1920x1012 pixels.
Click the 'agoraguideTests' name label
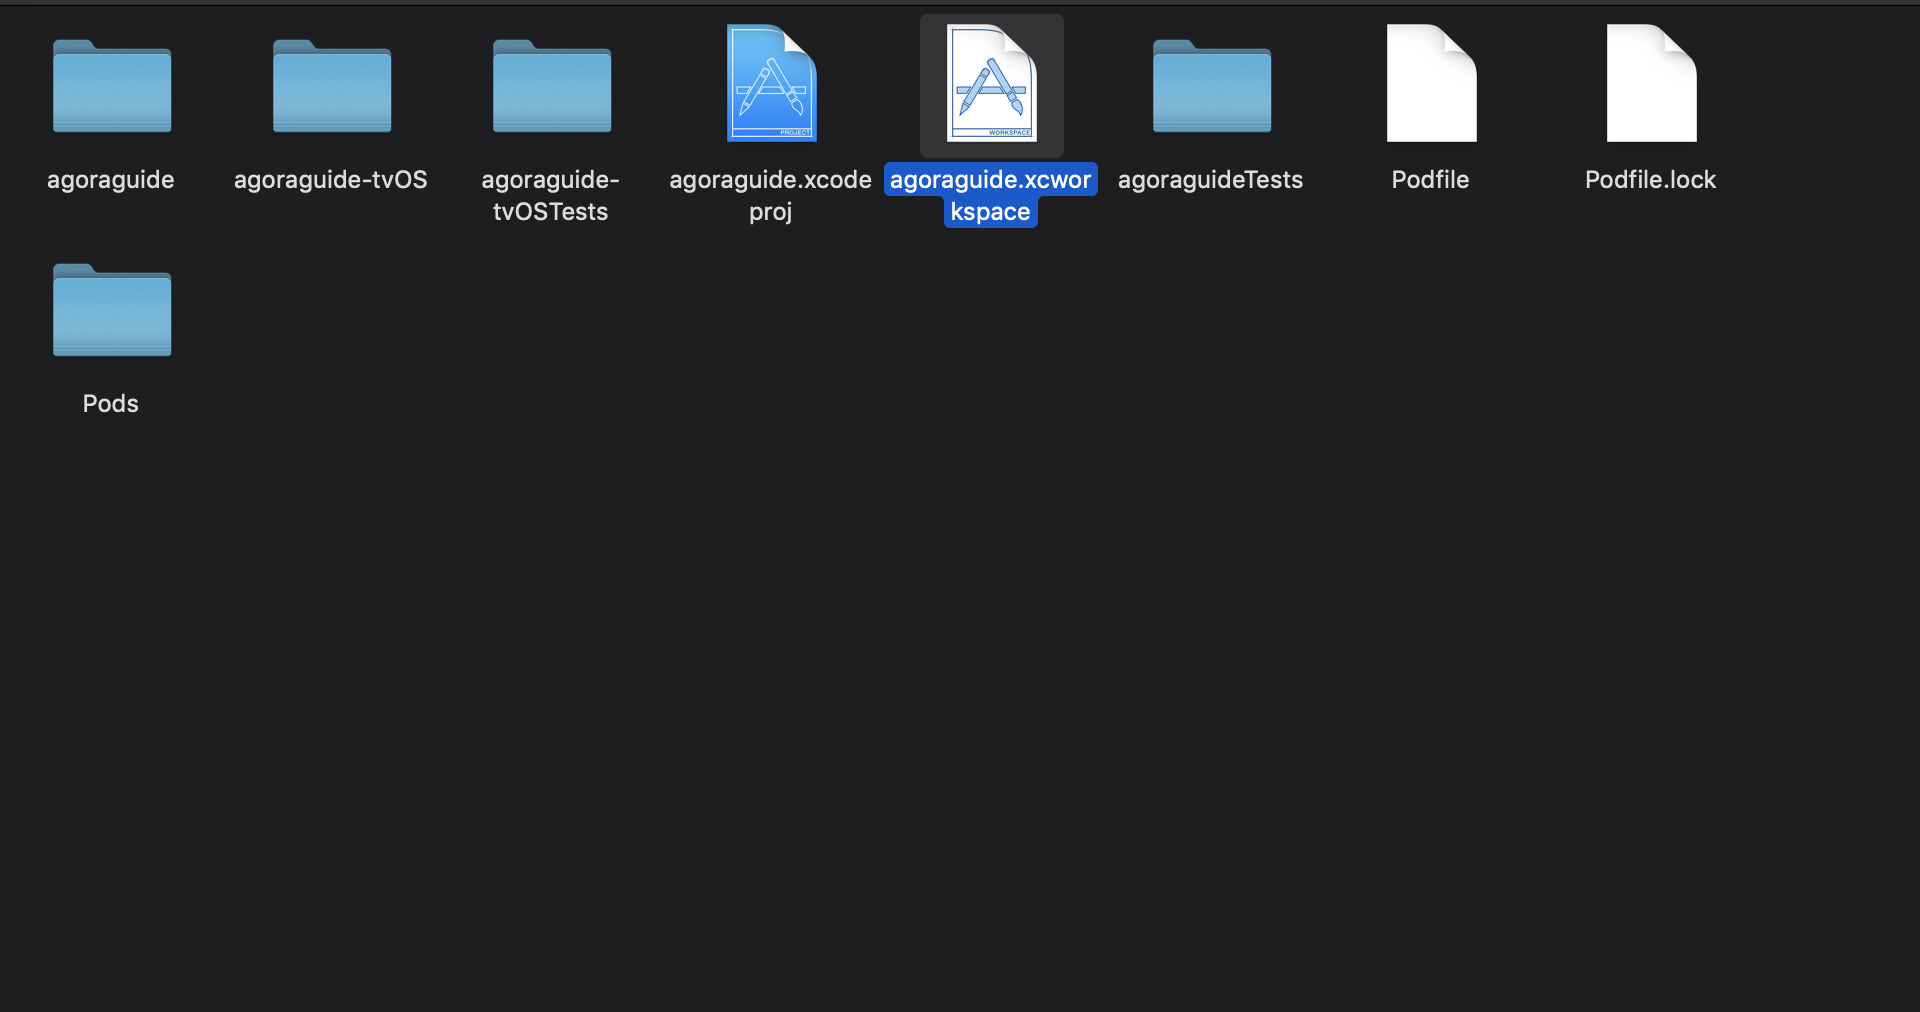[1211, 180]
